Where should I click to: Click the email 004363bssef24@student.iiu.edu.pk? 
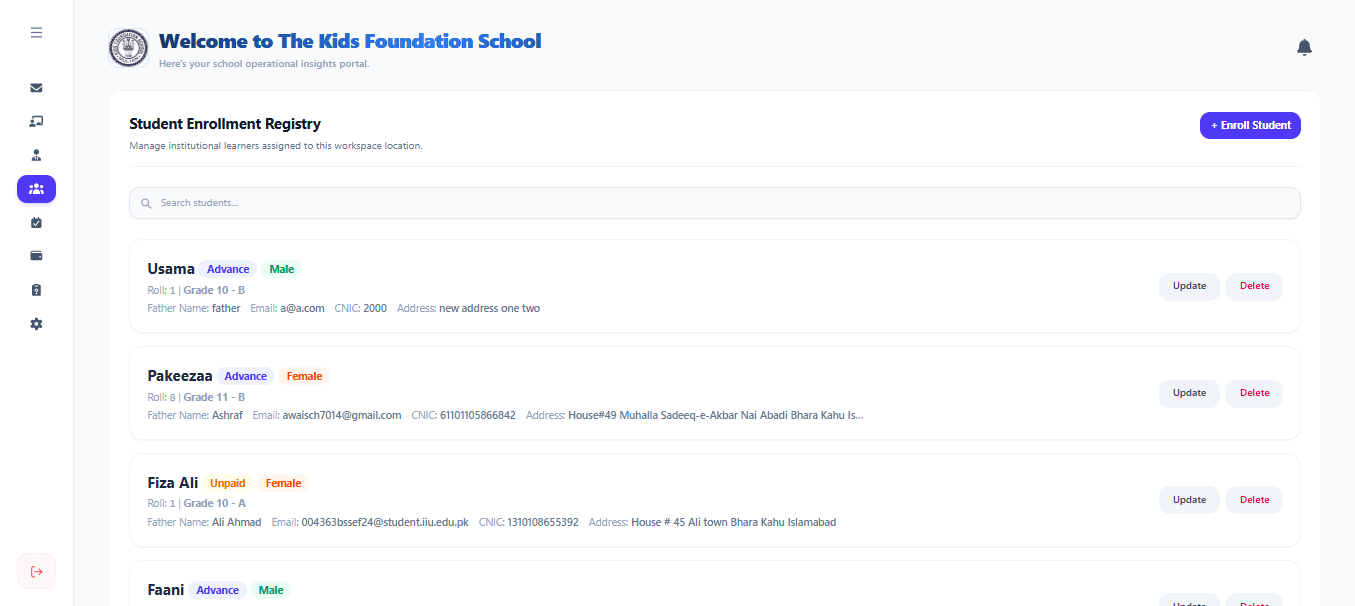385,522
